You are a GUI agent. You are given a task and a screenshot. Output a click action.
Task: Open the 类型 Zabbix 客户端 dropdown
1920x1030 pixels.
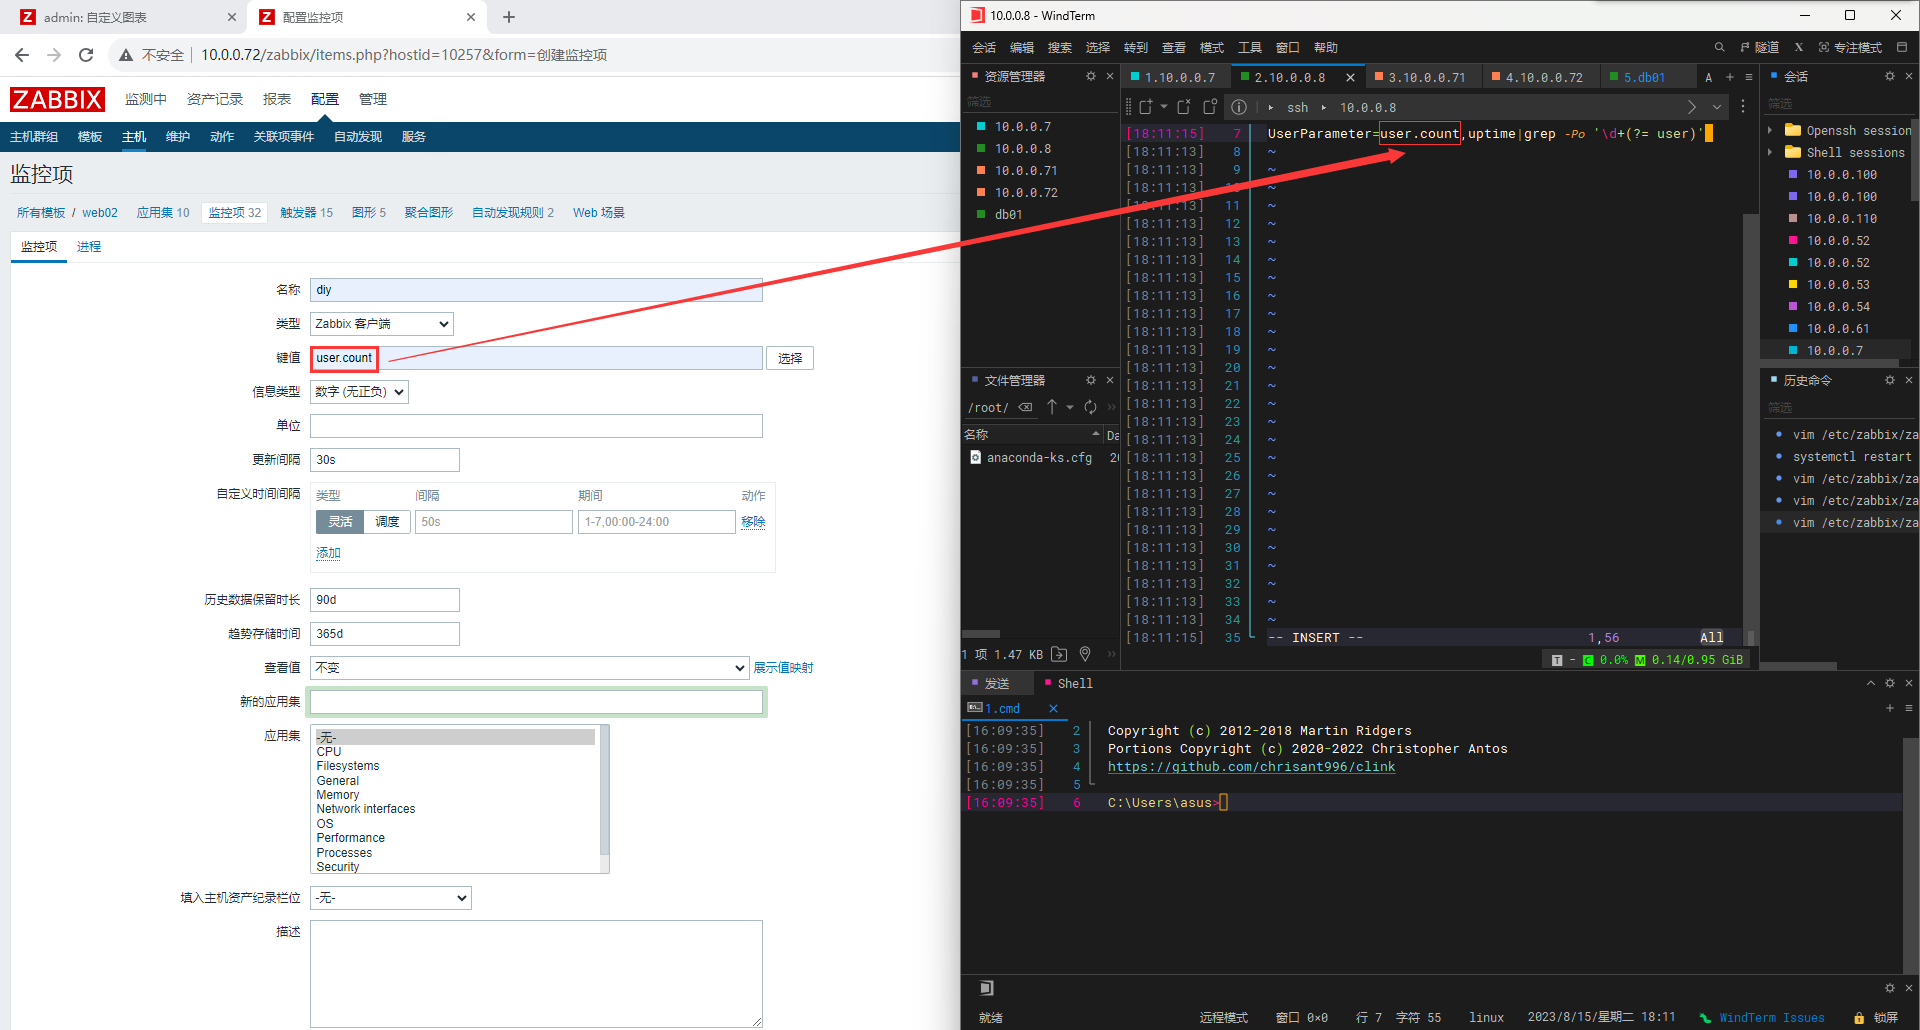tap(382, 324)
